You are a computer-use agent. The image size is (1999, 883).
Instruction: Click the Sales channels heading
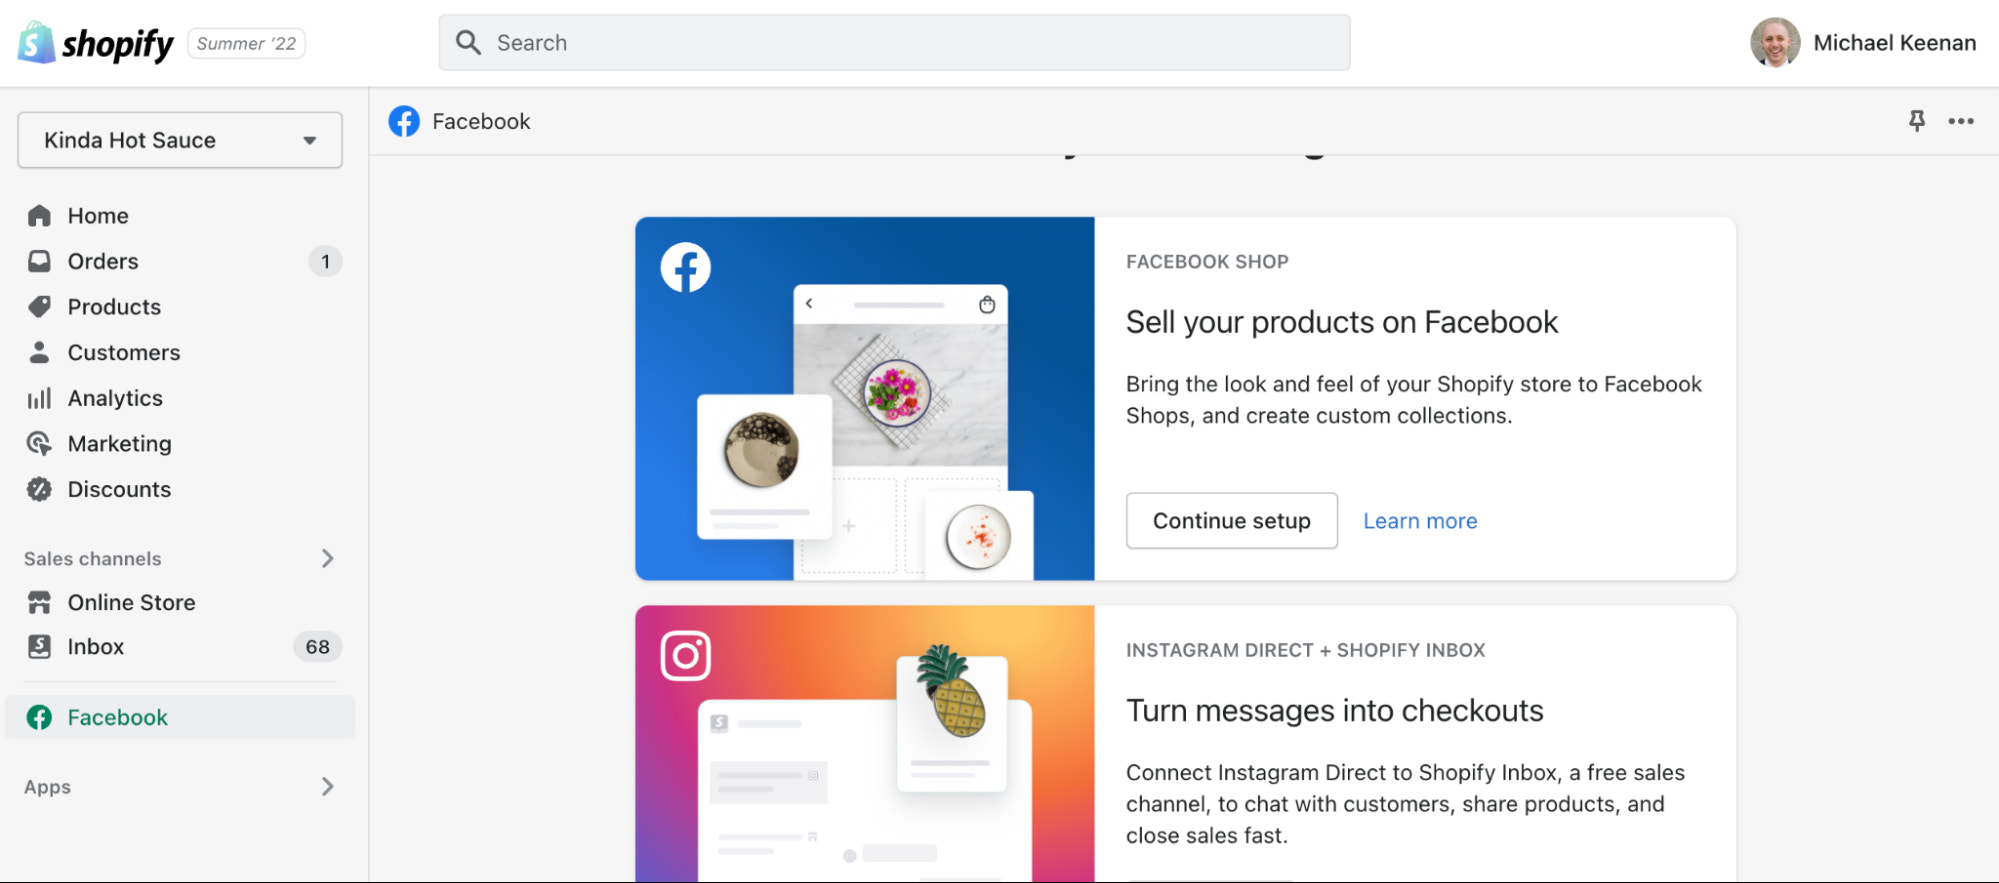pyautogui.click(x=92, y=559)
